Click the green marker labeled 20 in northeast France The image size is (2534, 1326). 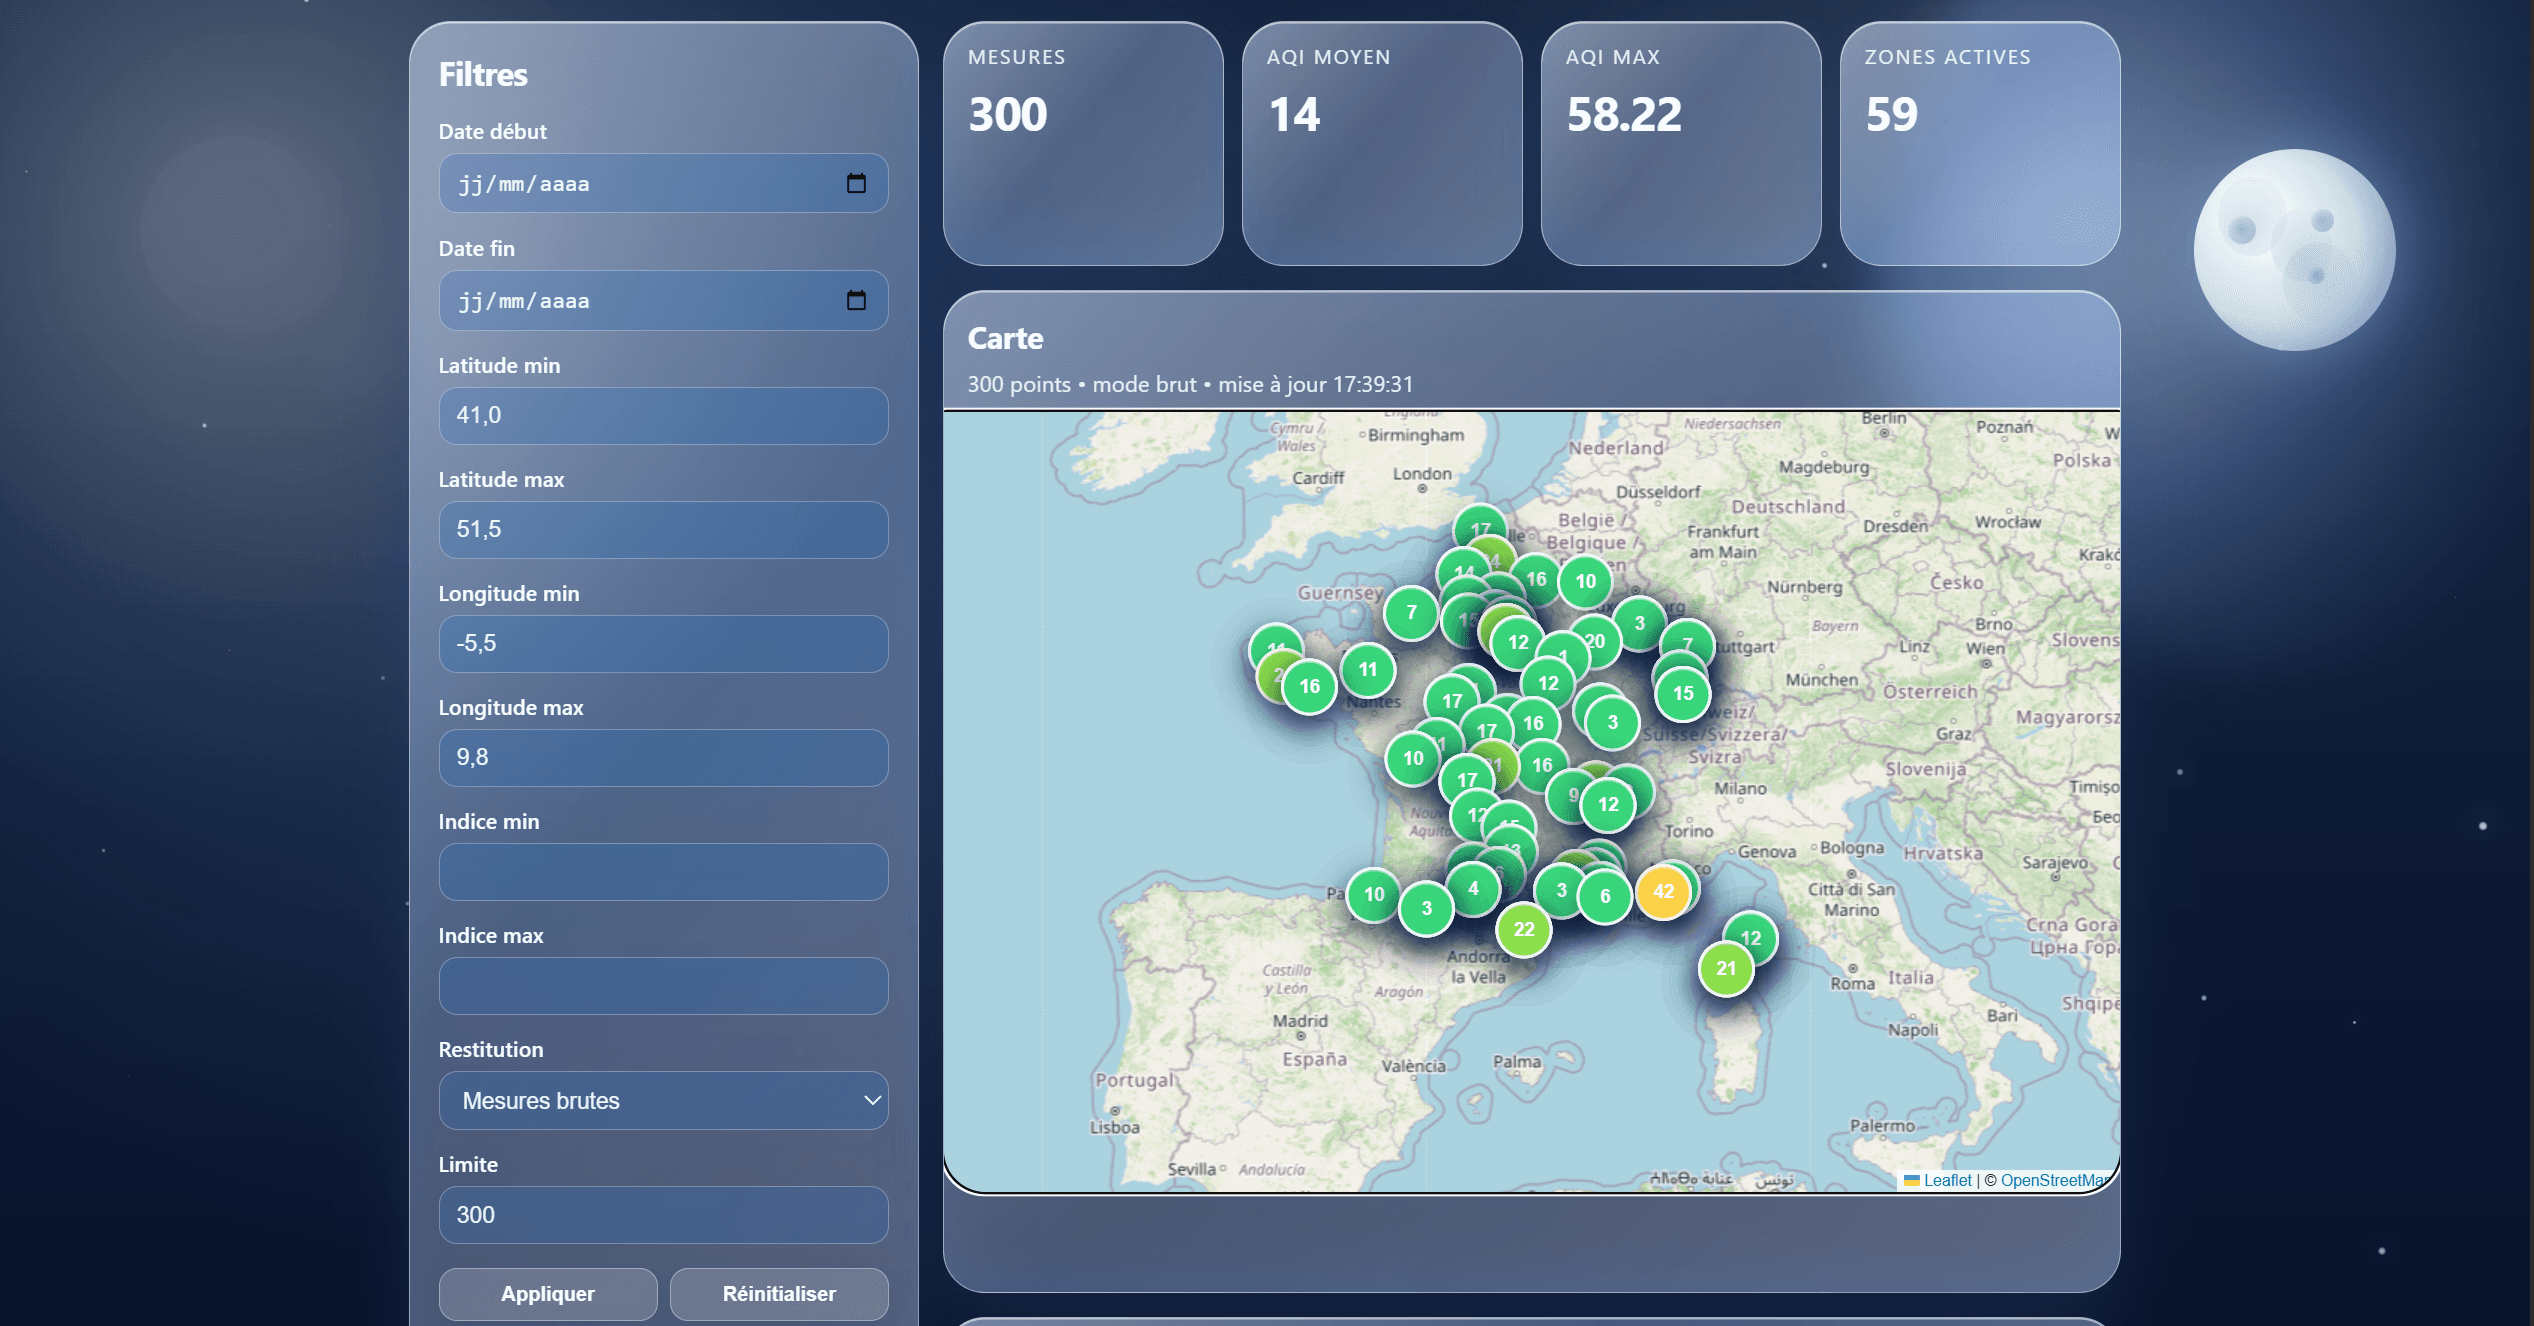pos(1596,641)
